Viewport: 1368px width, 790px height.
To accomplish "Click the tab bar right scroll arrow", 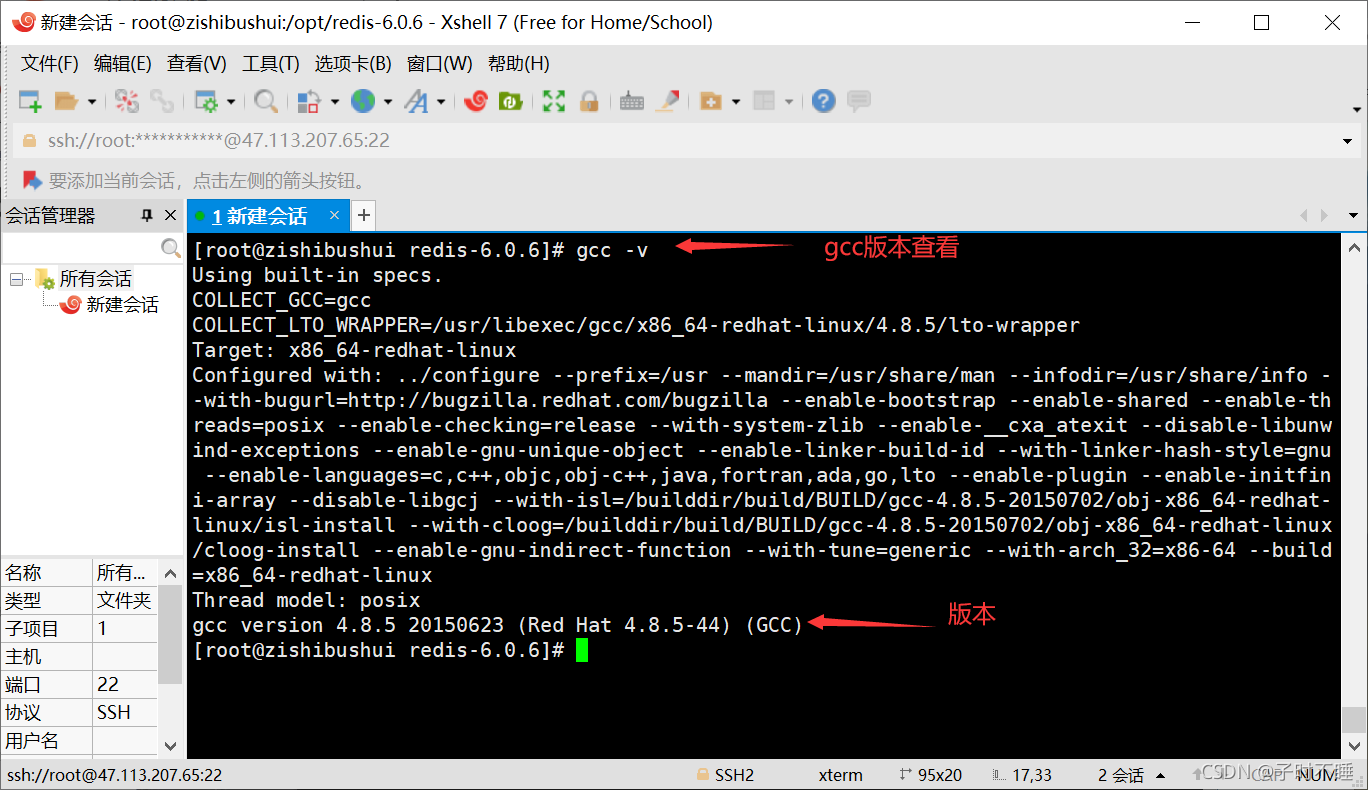I will (1325, 215).
